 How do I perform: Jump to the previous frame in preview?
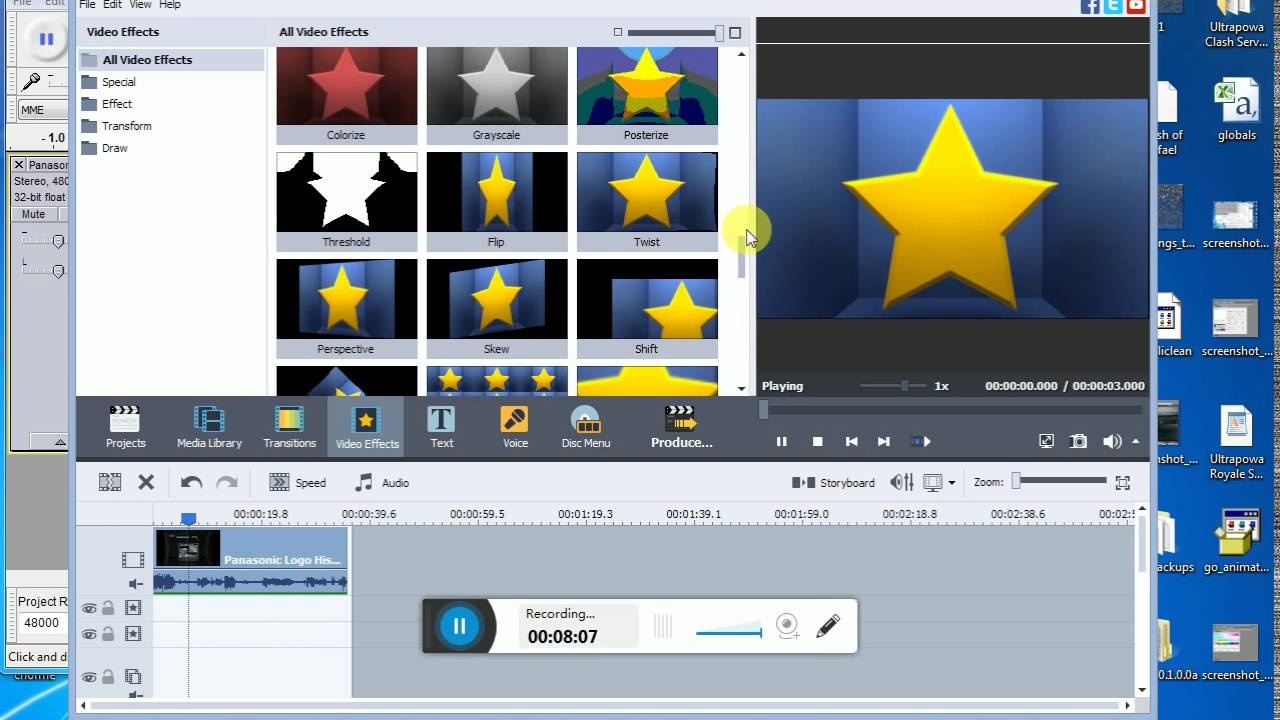[x=852, y=441]
